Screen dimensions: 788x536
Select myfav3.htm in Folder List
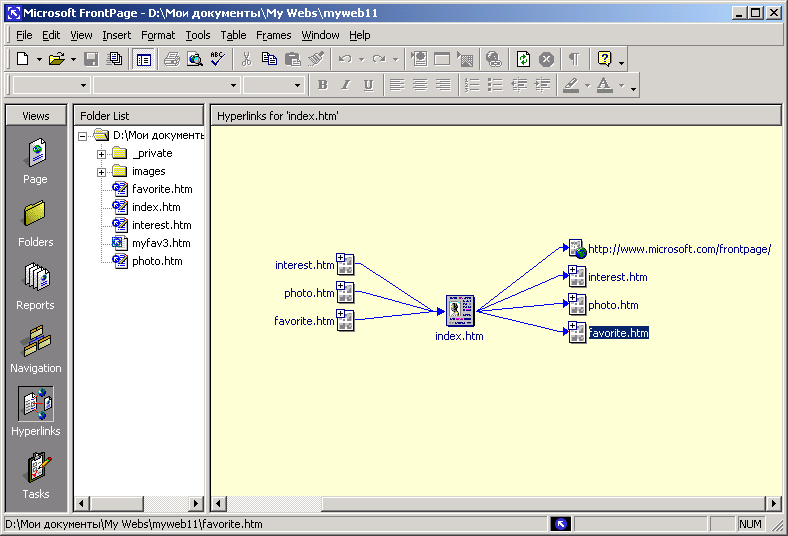[161, 243]
